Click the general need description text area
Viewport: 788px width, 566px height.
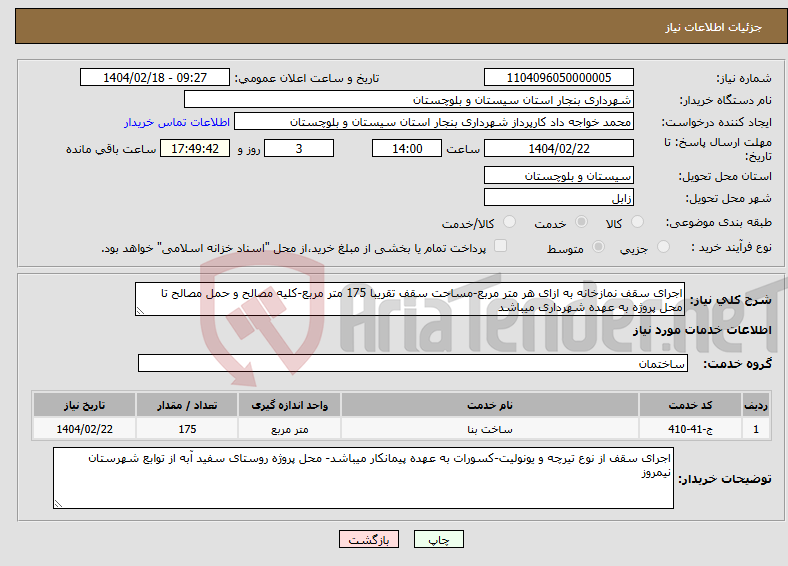(x=410, y=299)
